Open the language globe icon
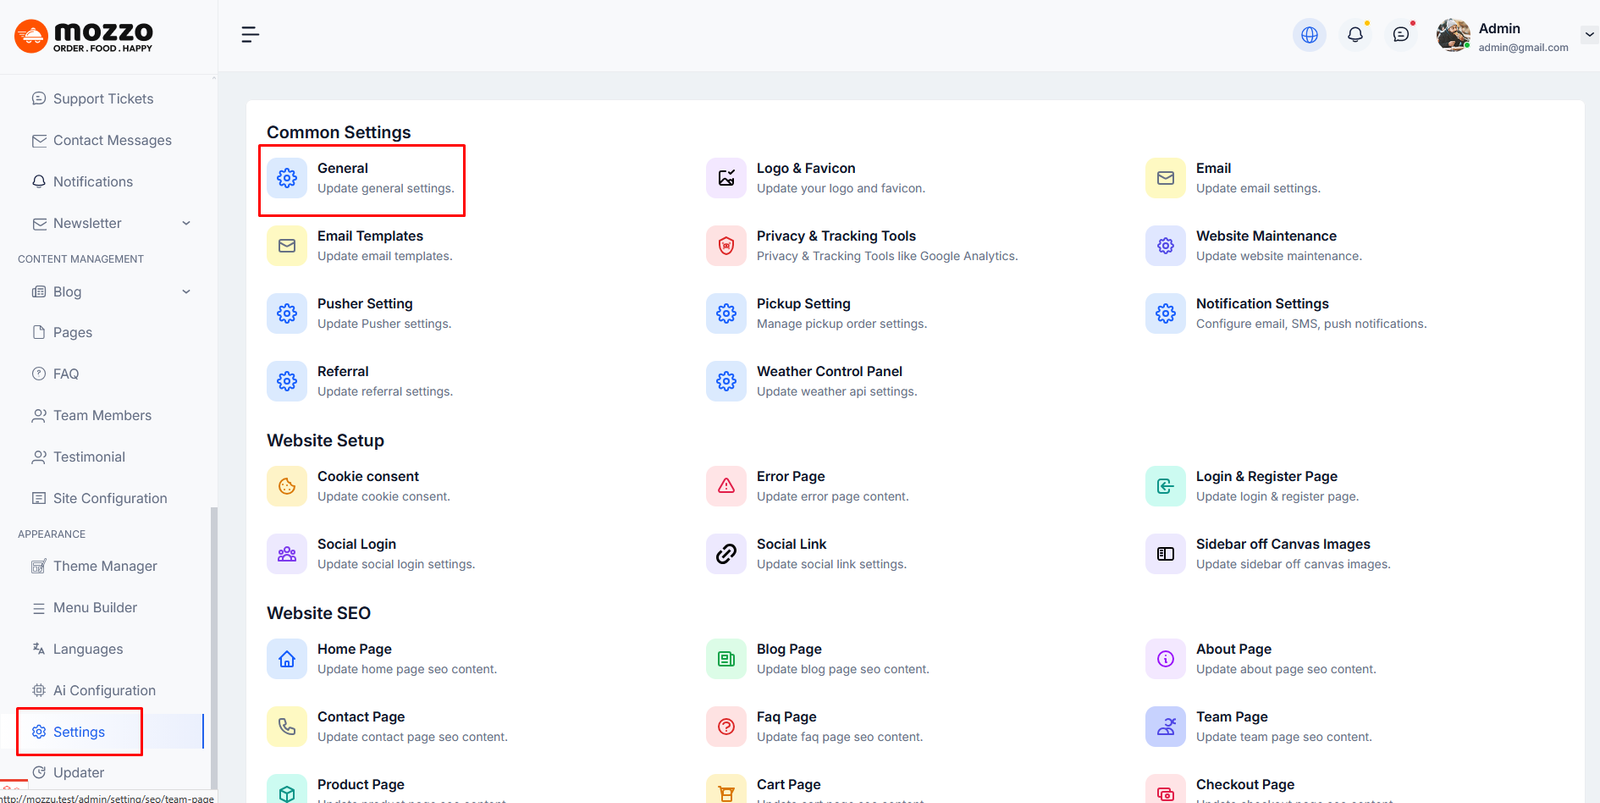 point(1309,35)
